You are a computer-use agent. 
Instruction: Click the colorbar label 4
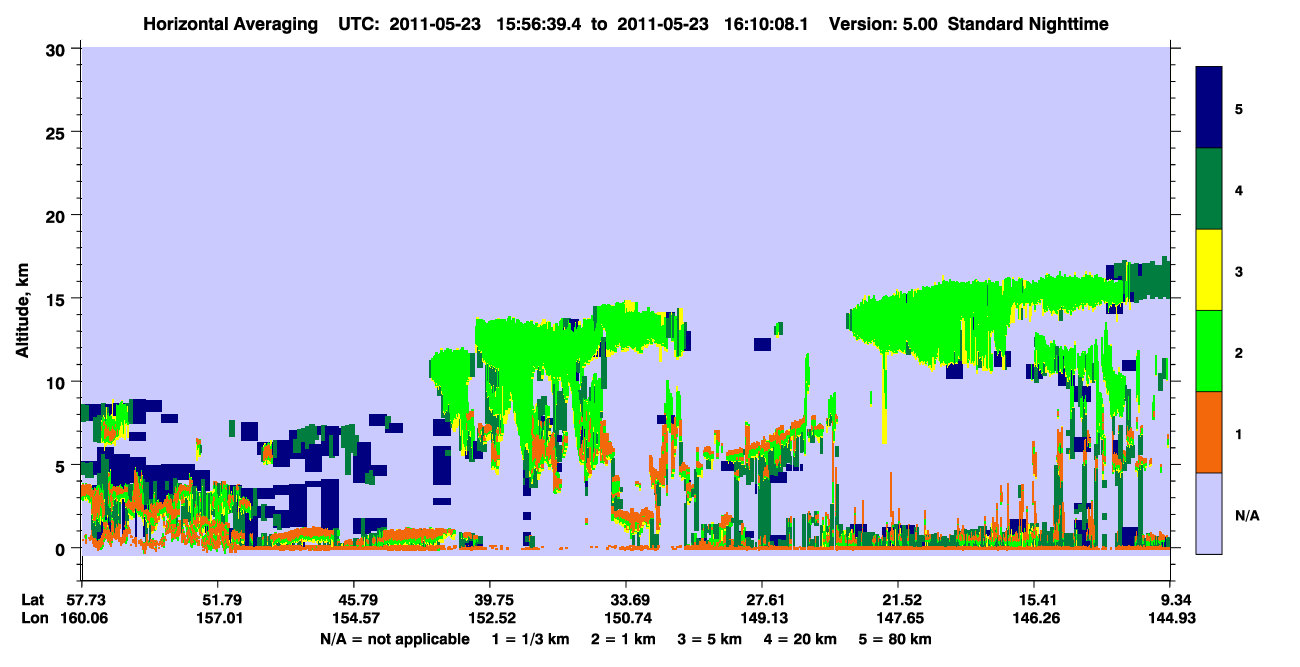click(1239, 190)
